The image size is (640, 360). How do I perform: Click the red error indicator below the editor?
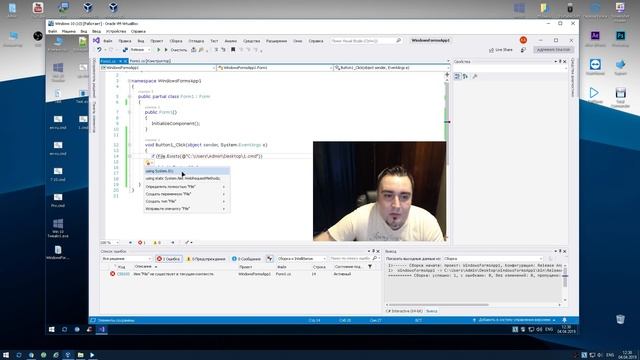click(141, 242)
